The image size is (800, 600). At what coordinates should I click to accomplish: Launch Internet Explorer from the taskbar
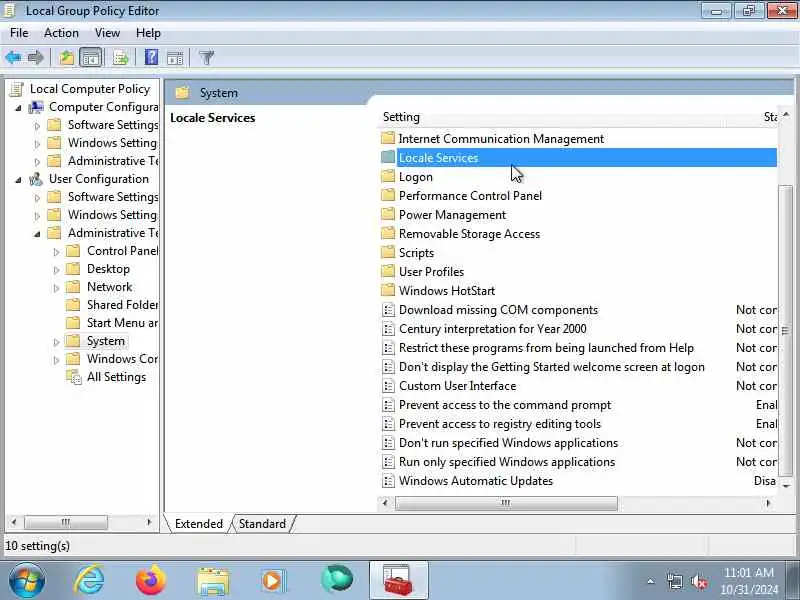coord(89,581)
